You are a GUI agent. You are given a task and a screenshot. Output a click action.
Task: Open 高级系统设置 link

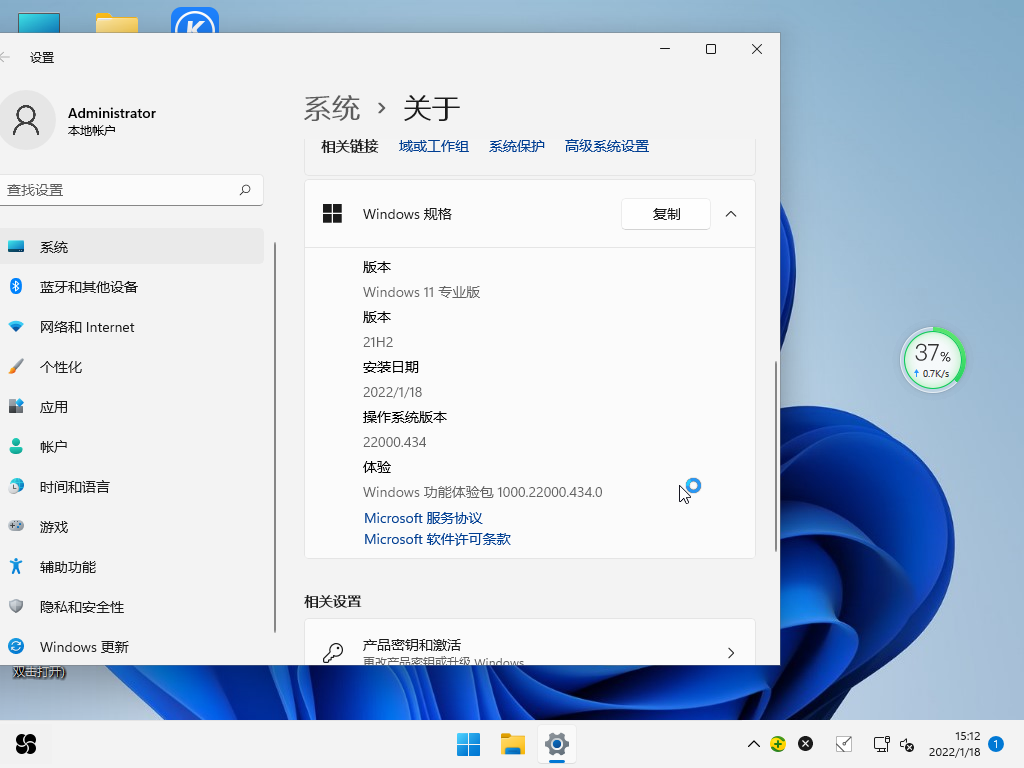(x=606, y=145)
